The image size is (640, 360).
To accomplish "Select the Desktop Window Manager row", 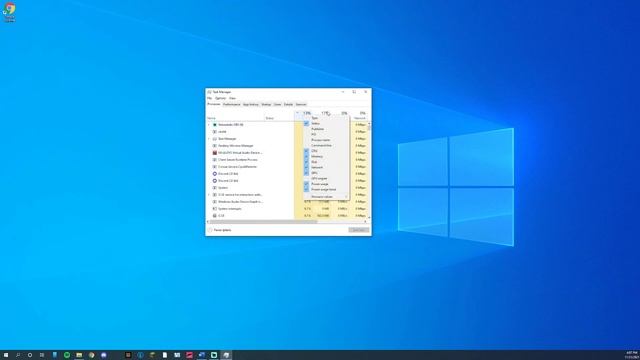I will pos(287,146).
